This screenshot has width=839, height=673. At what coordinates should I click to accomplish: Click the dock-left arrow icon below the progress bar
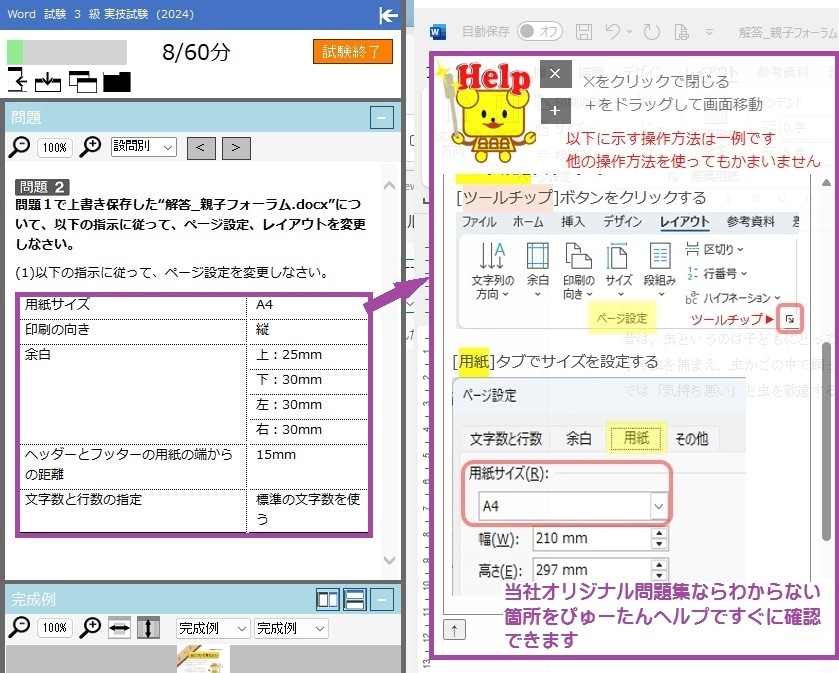[18, 80]
